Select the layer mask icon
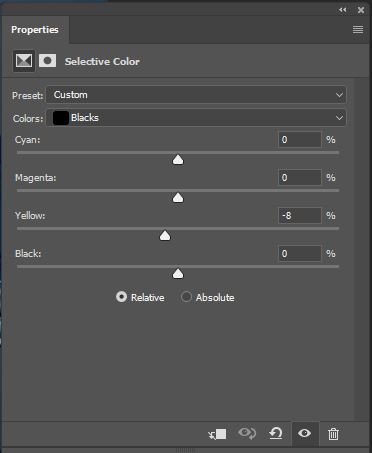Viewport: 372px width, 453px height. click(x=47, y=61)
